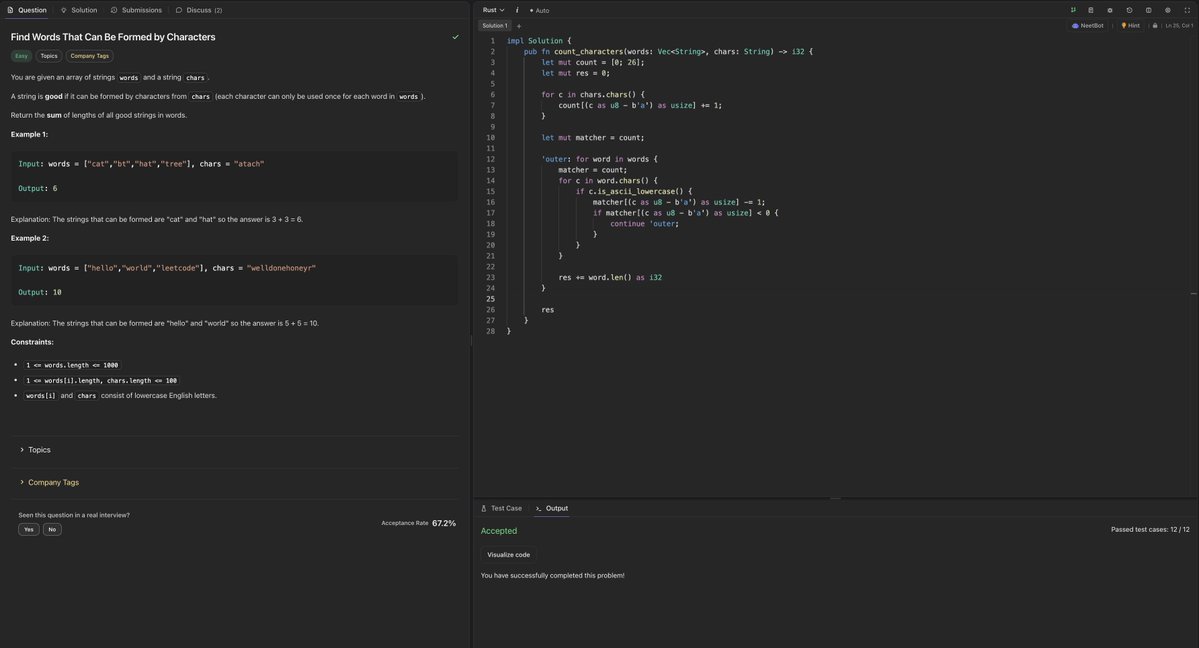Toggle the split layout panel icon

[x=1148, y=10]
